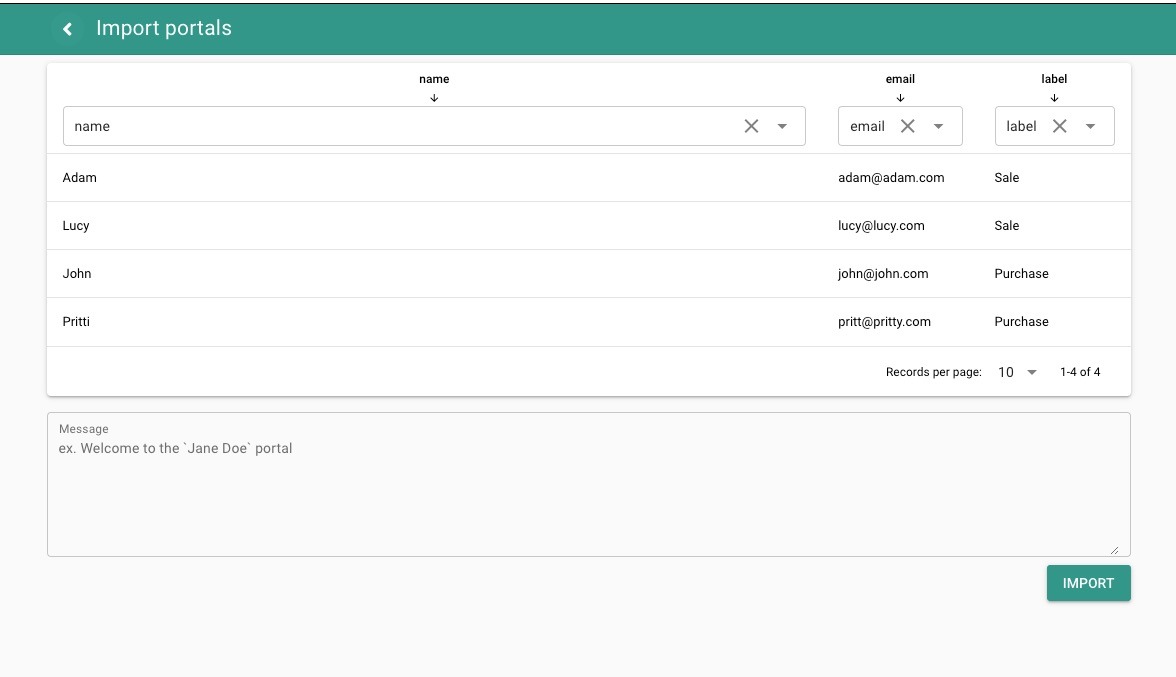Focus the Message text area
This screenshot has width=1176, height=677.
coord(588,490)
